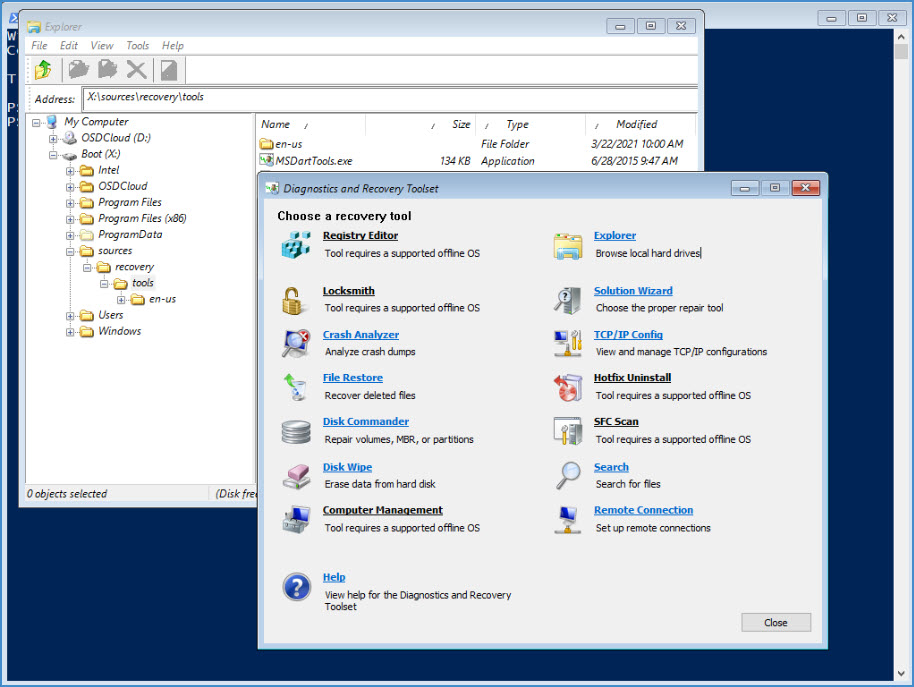Click the '0 objects selected' status text

click(x=66, y=494)
